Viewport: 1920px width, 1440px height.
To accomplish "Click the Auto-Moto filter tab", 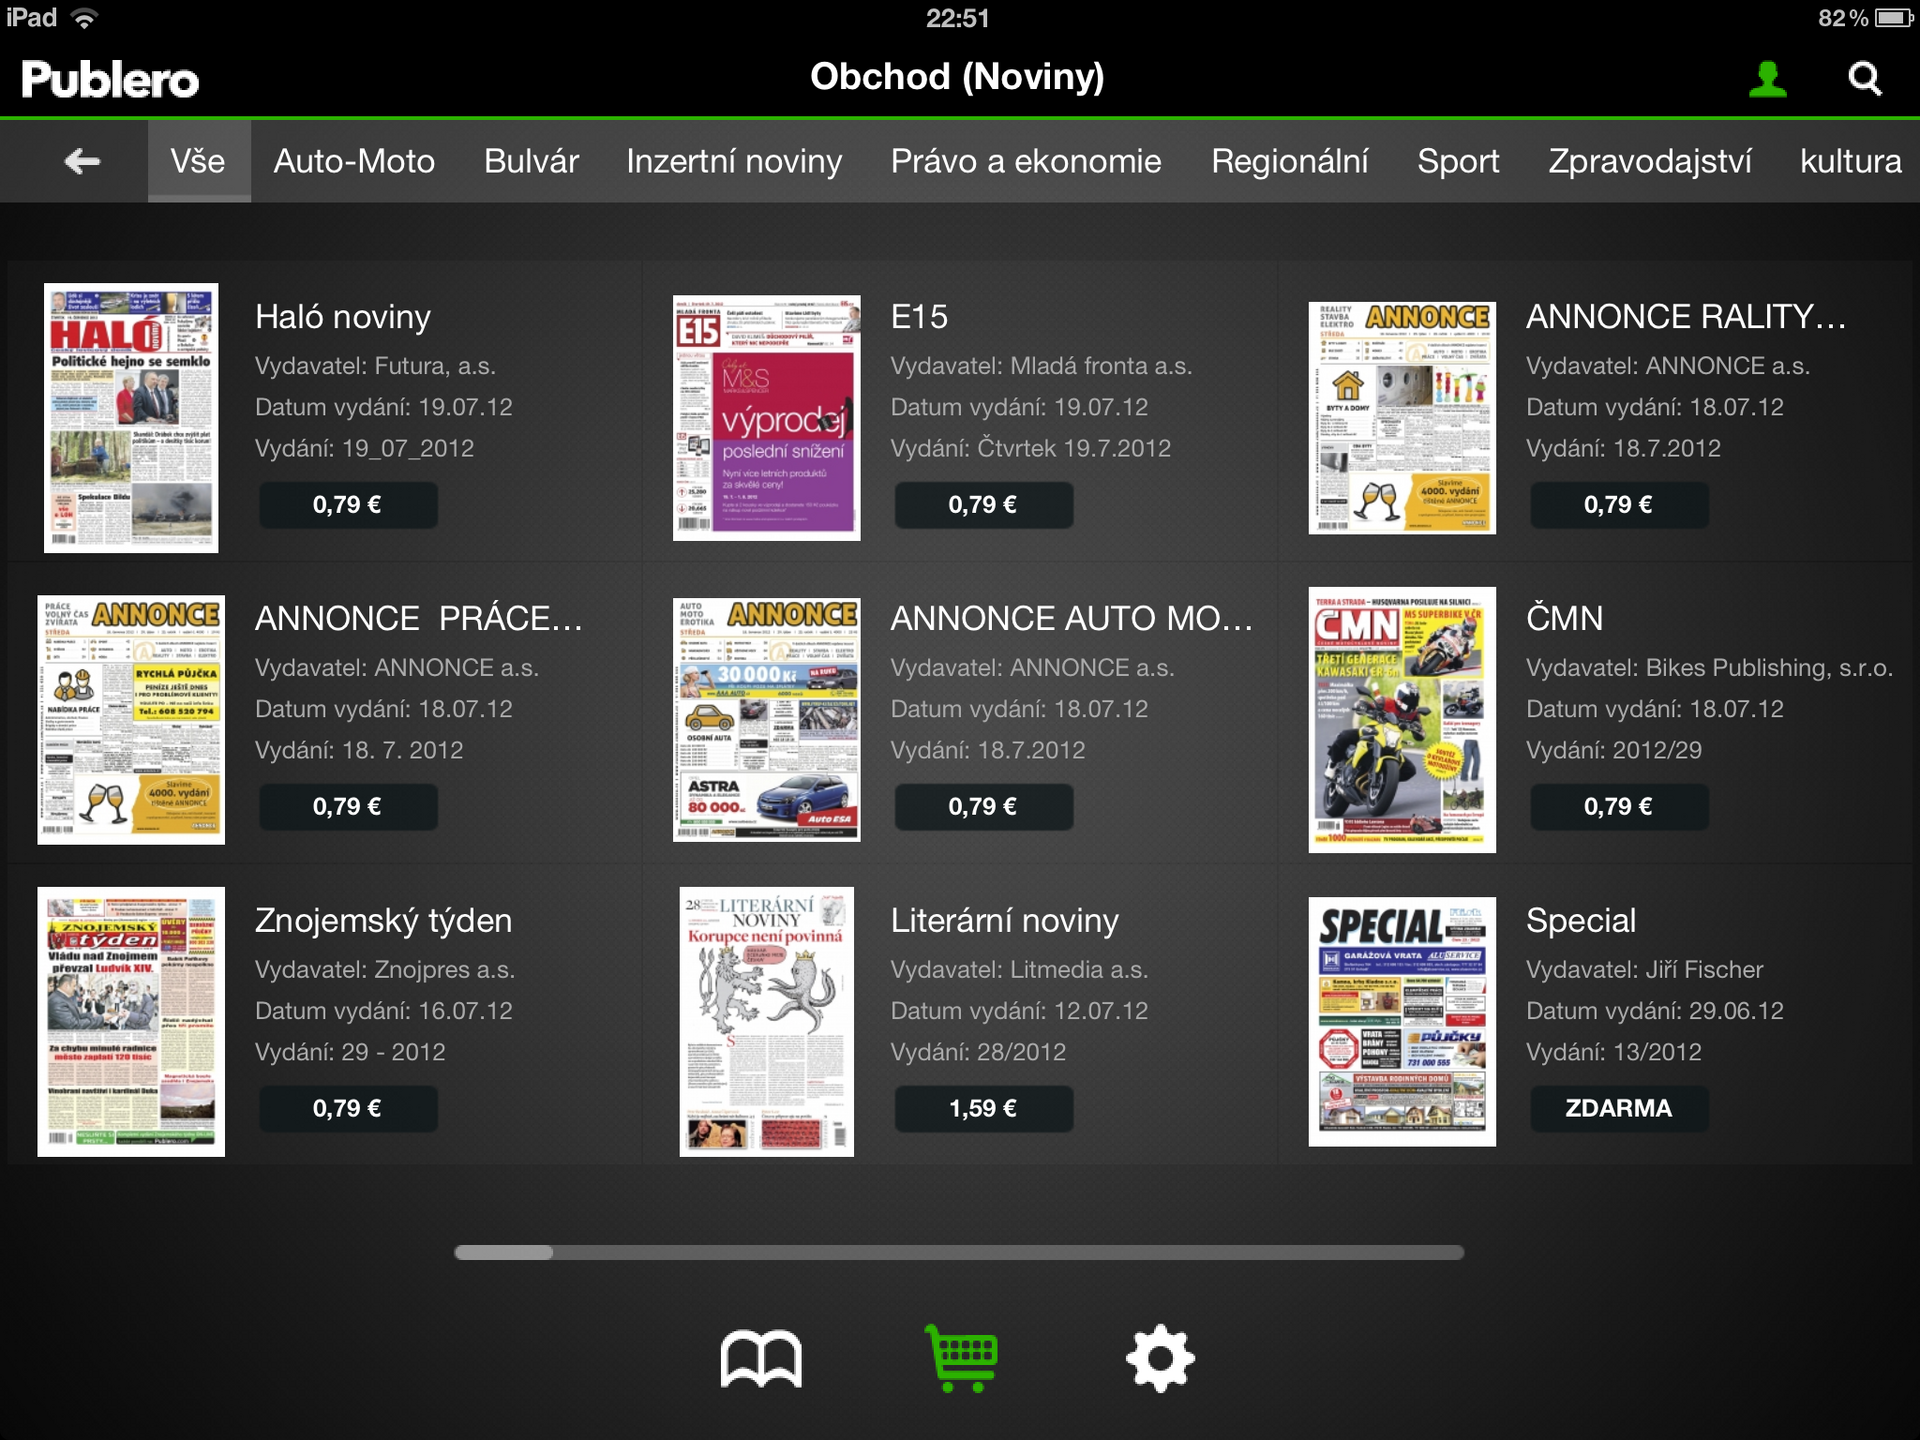I will click(354, 162).
